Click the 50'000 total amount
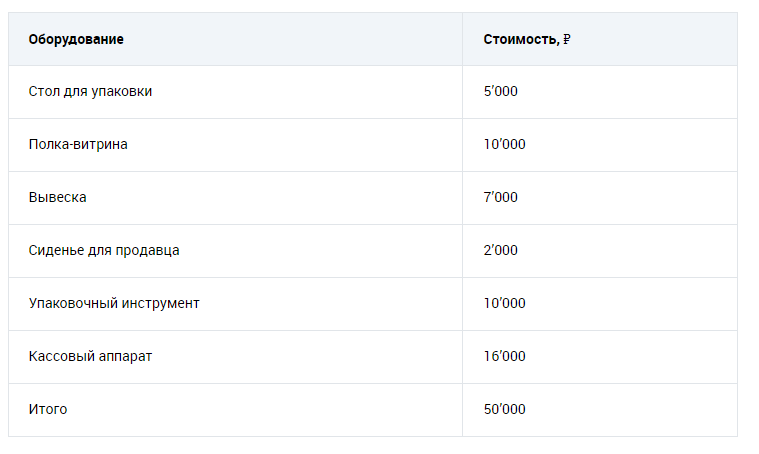The image size is (759, 454). [x=504, y=410]
